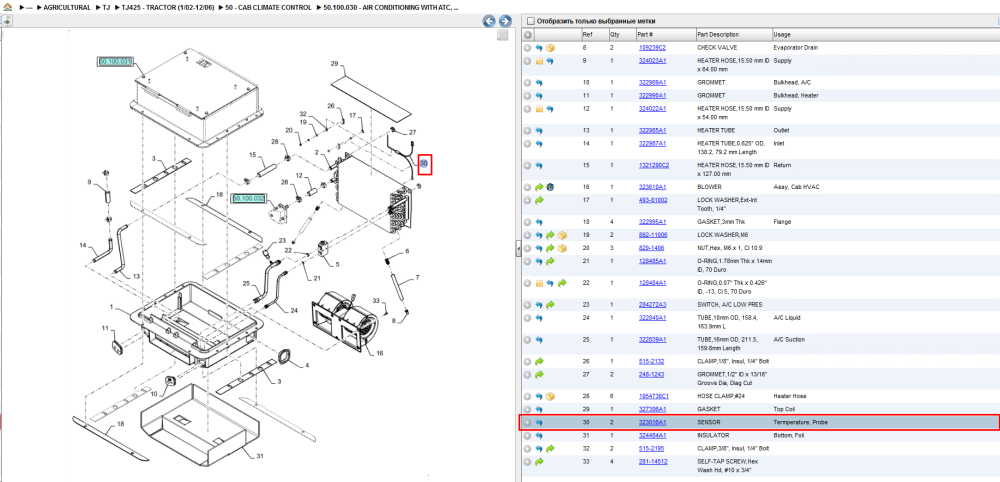
Task: Toggle 'Отобразить только выбранные метки' checkbox
Action: pyautogui.click(x=530, y=21)
